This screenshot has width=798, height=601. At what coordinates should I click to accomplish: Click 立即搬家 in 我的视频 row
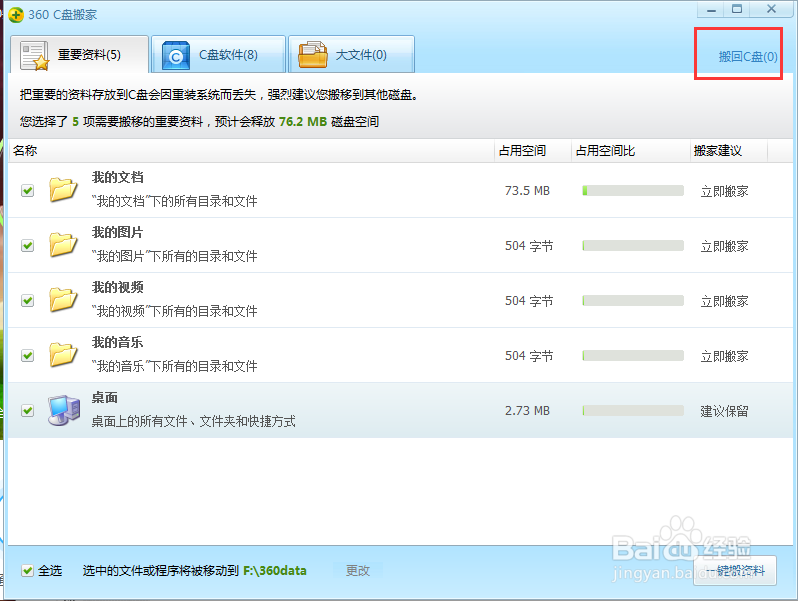(x=724, y=301)
